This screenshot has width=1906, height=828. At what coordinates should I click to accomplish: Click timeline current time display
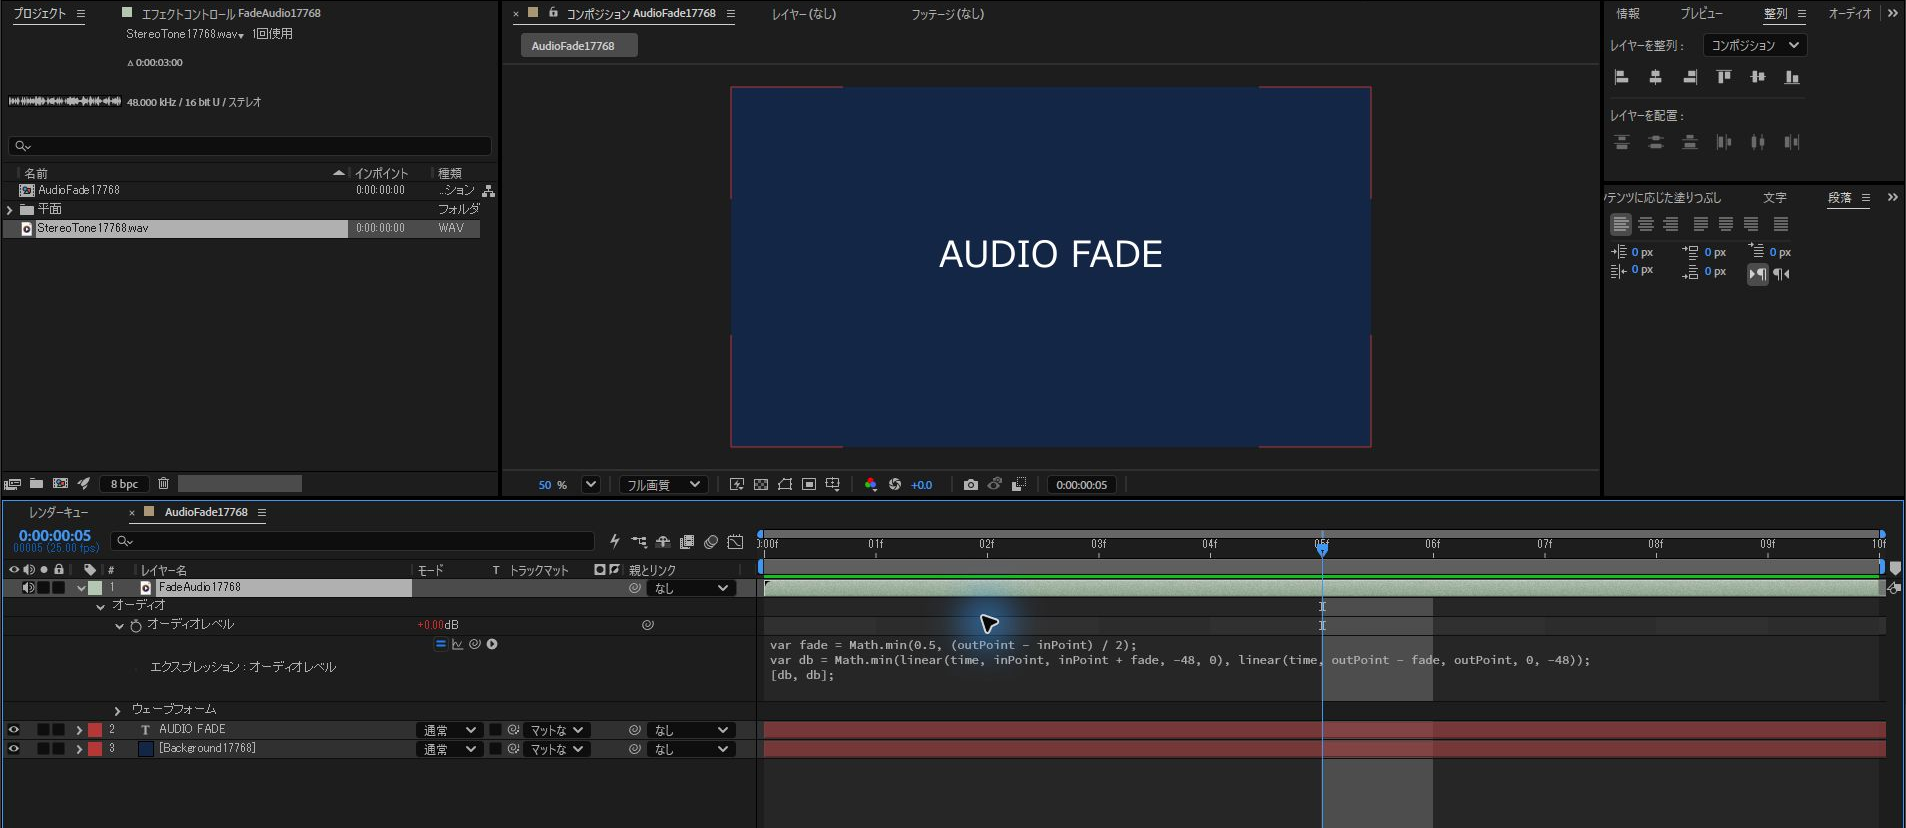(x=55, y=536)
